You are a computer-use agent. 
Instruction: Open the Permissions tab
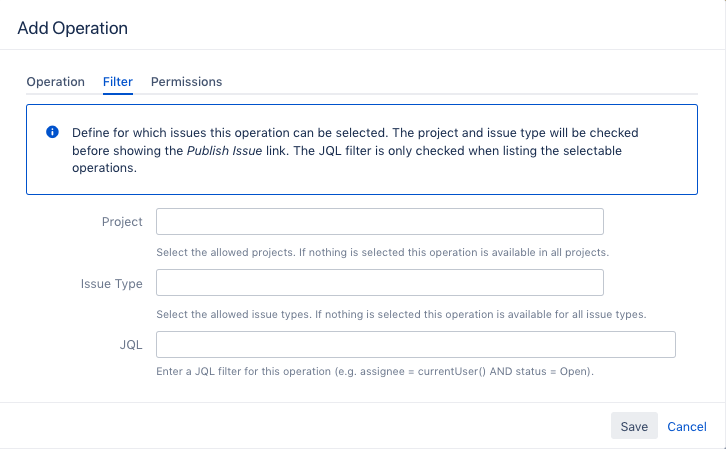tap(186, 82)
